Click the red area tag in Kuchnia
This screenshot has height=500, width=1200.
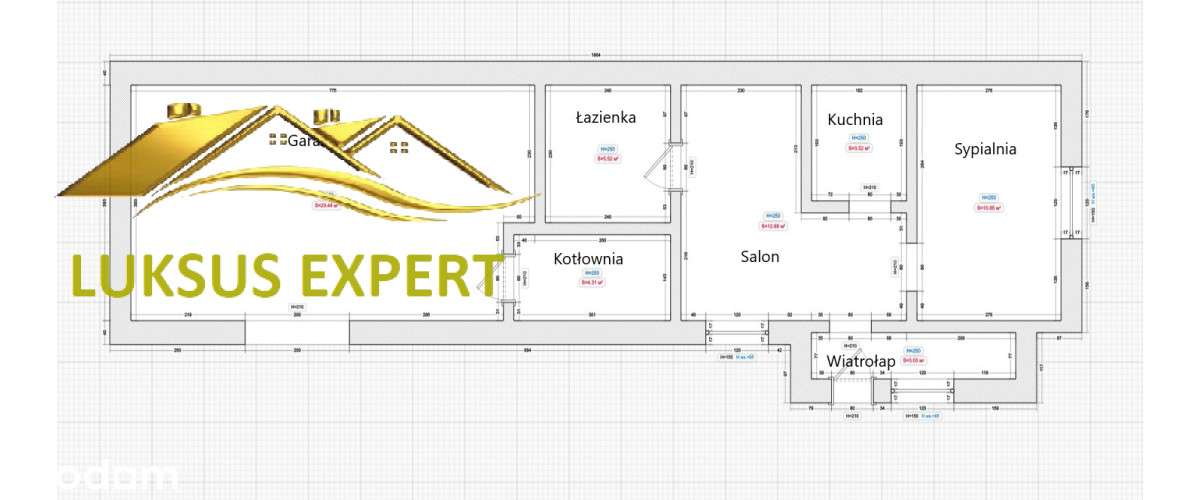[x=858, y=148]
